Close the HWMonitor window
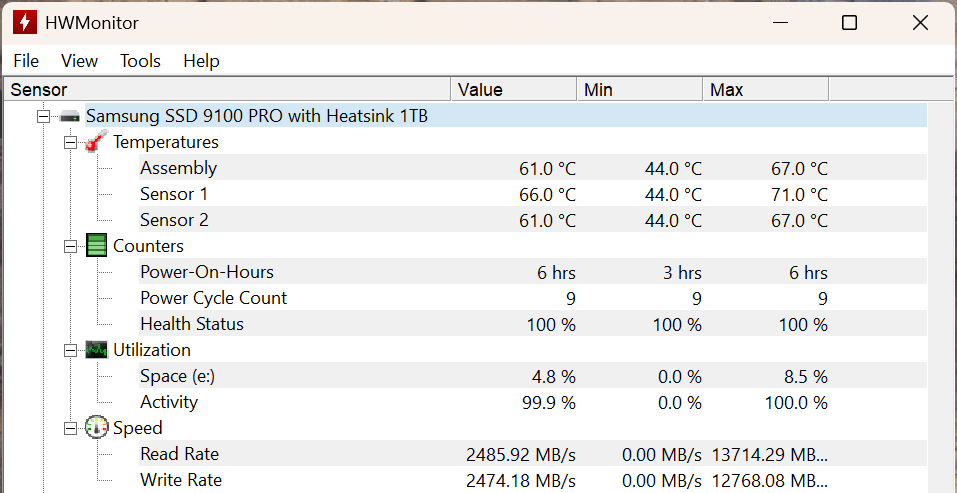 [920, 23]
